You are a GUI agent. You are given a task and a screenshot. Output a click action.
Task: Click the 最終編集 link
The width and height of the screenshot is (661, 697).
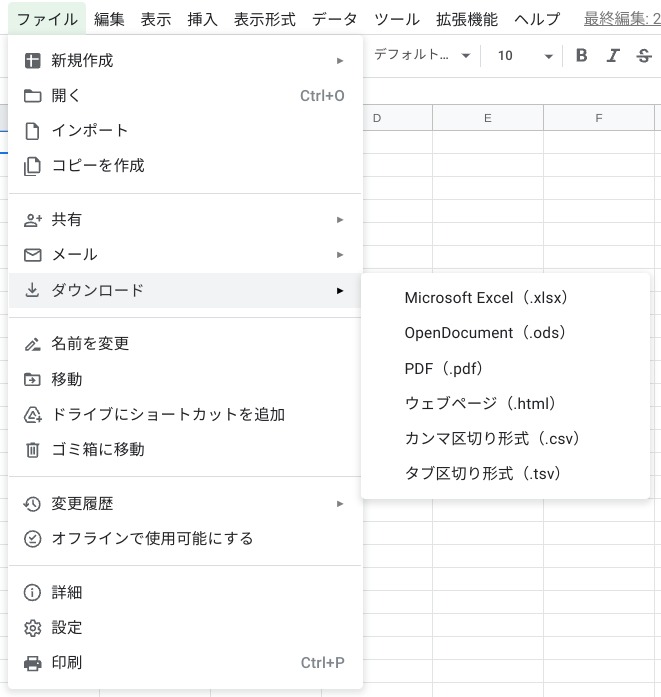pyautogui.click(x=621, y=19)
